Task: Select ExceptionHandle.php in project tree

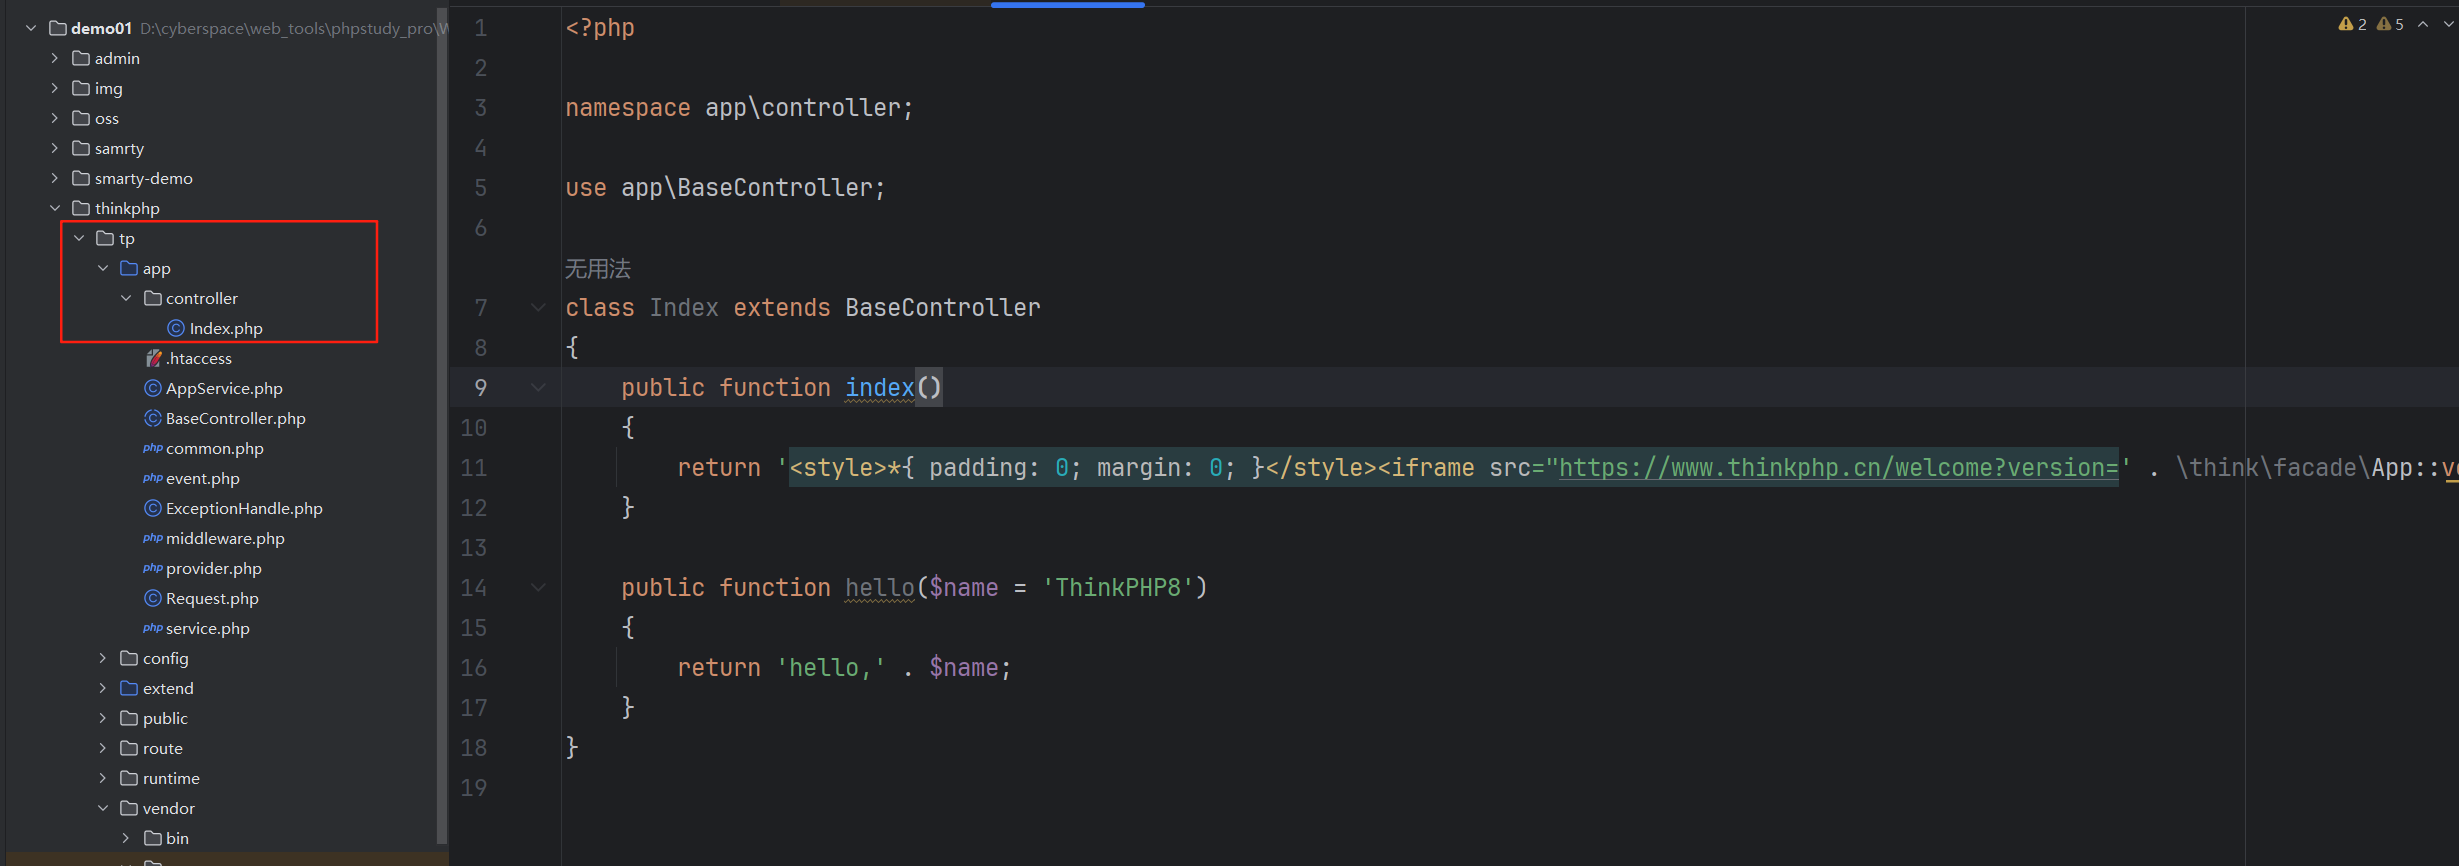Action: pyautogui.click(x=244, y=508)
